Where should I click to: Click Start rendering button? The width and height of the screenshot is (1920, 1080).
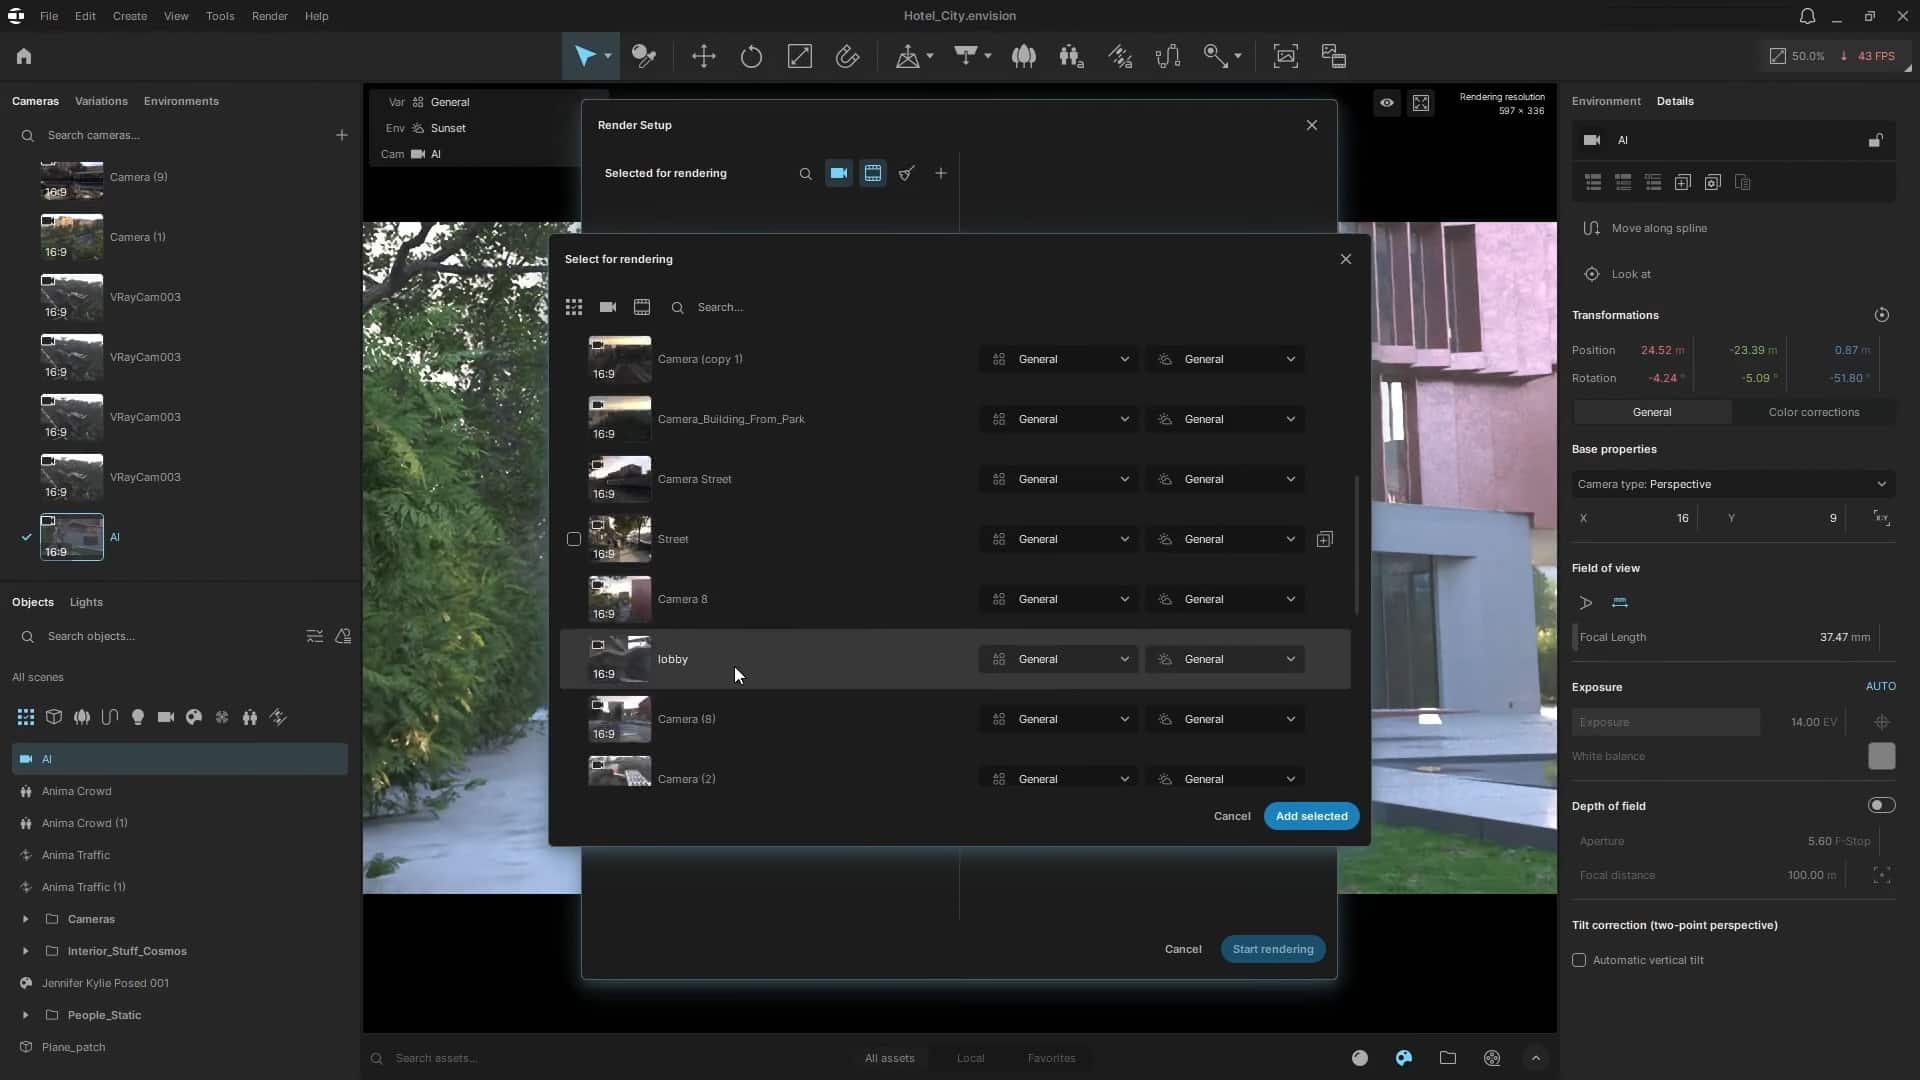coord(1273,949)
